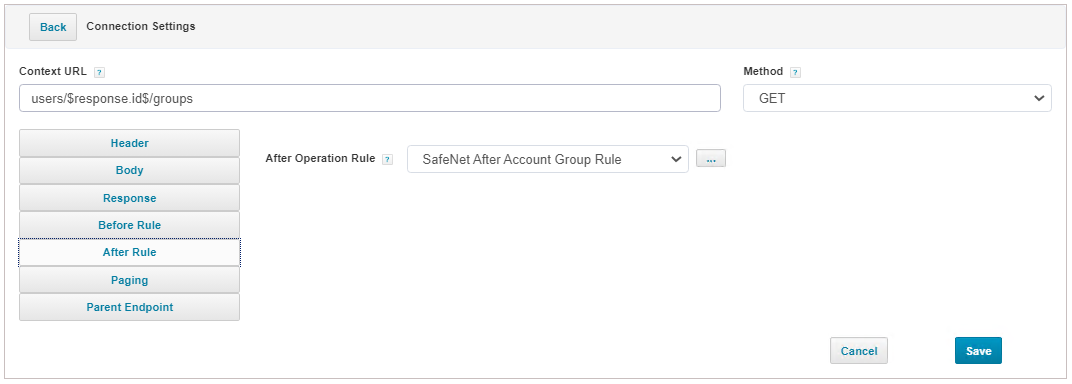This screenshot has height=384, width=1072.
Task: Switch to the Header tab
Action: tap(129, 143)
